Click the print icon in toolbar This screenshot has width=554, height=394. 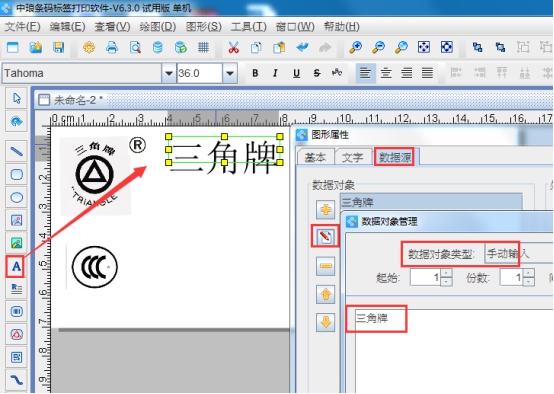coord(112,47)
